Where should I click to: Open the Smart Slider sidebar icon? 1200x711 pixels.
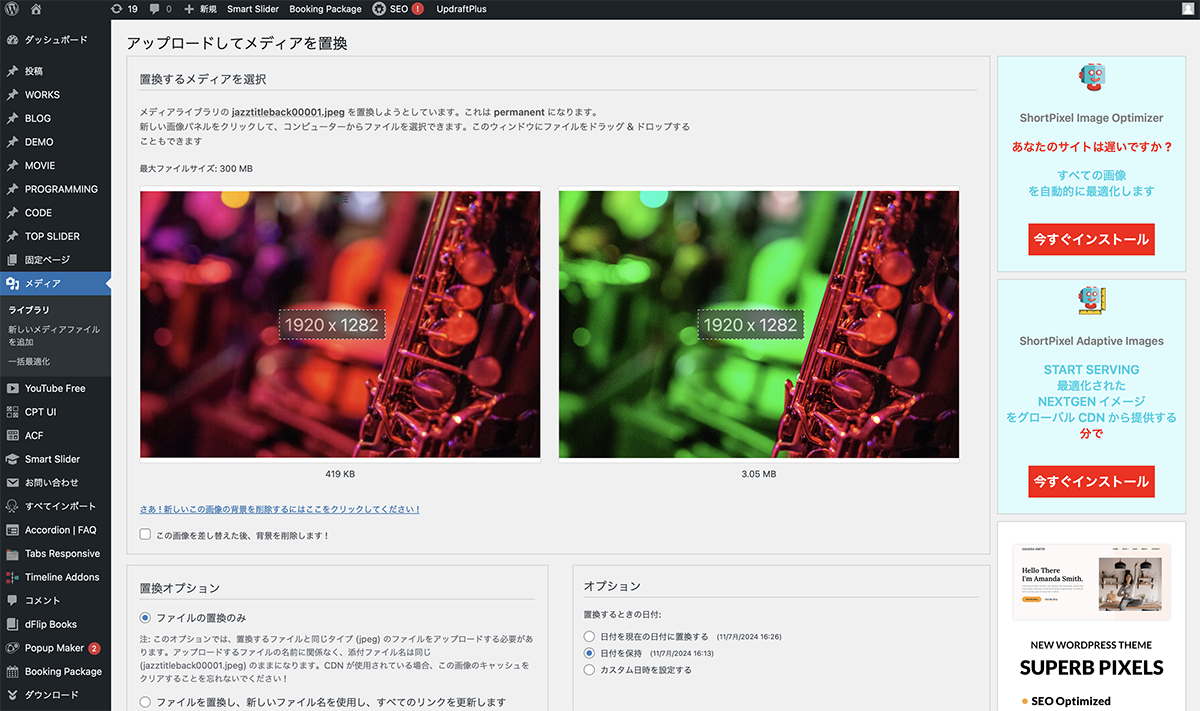(x=12, y=459)
